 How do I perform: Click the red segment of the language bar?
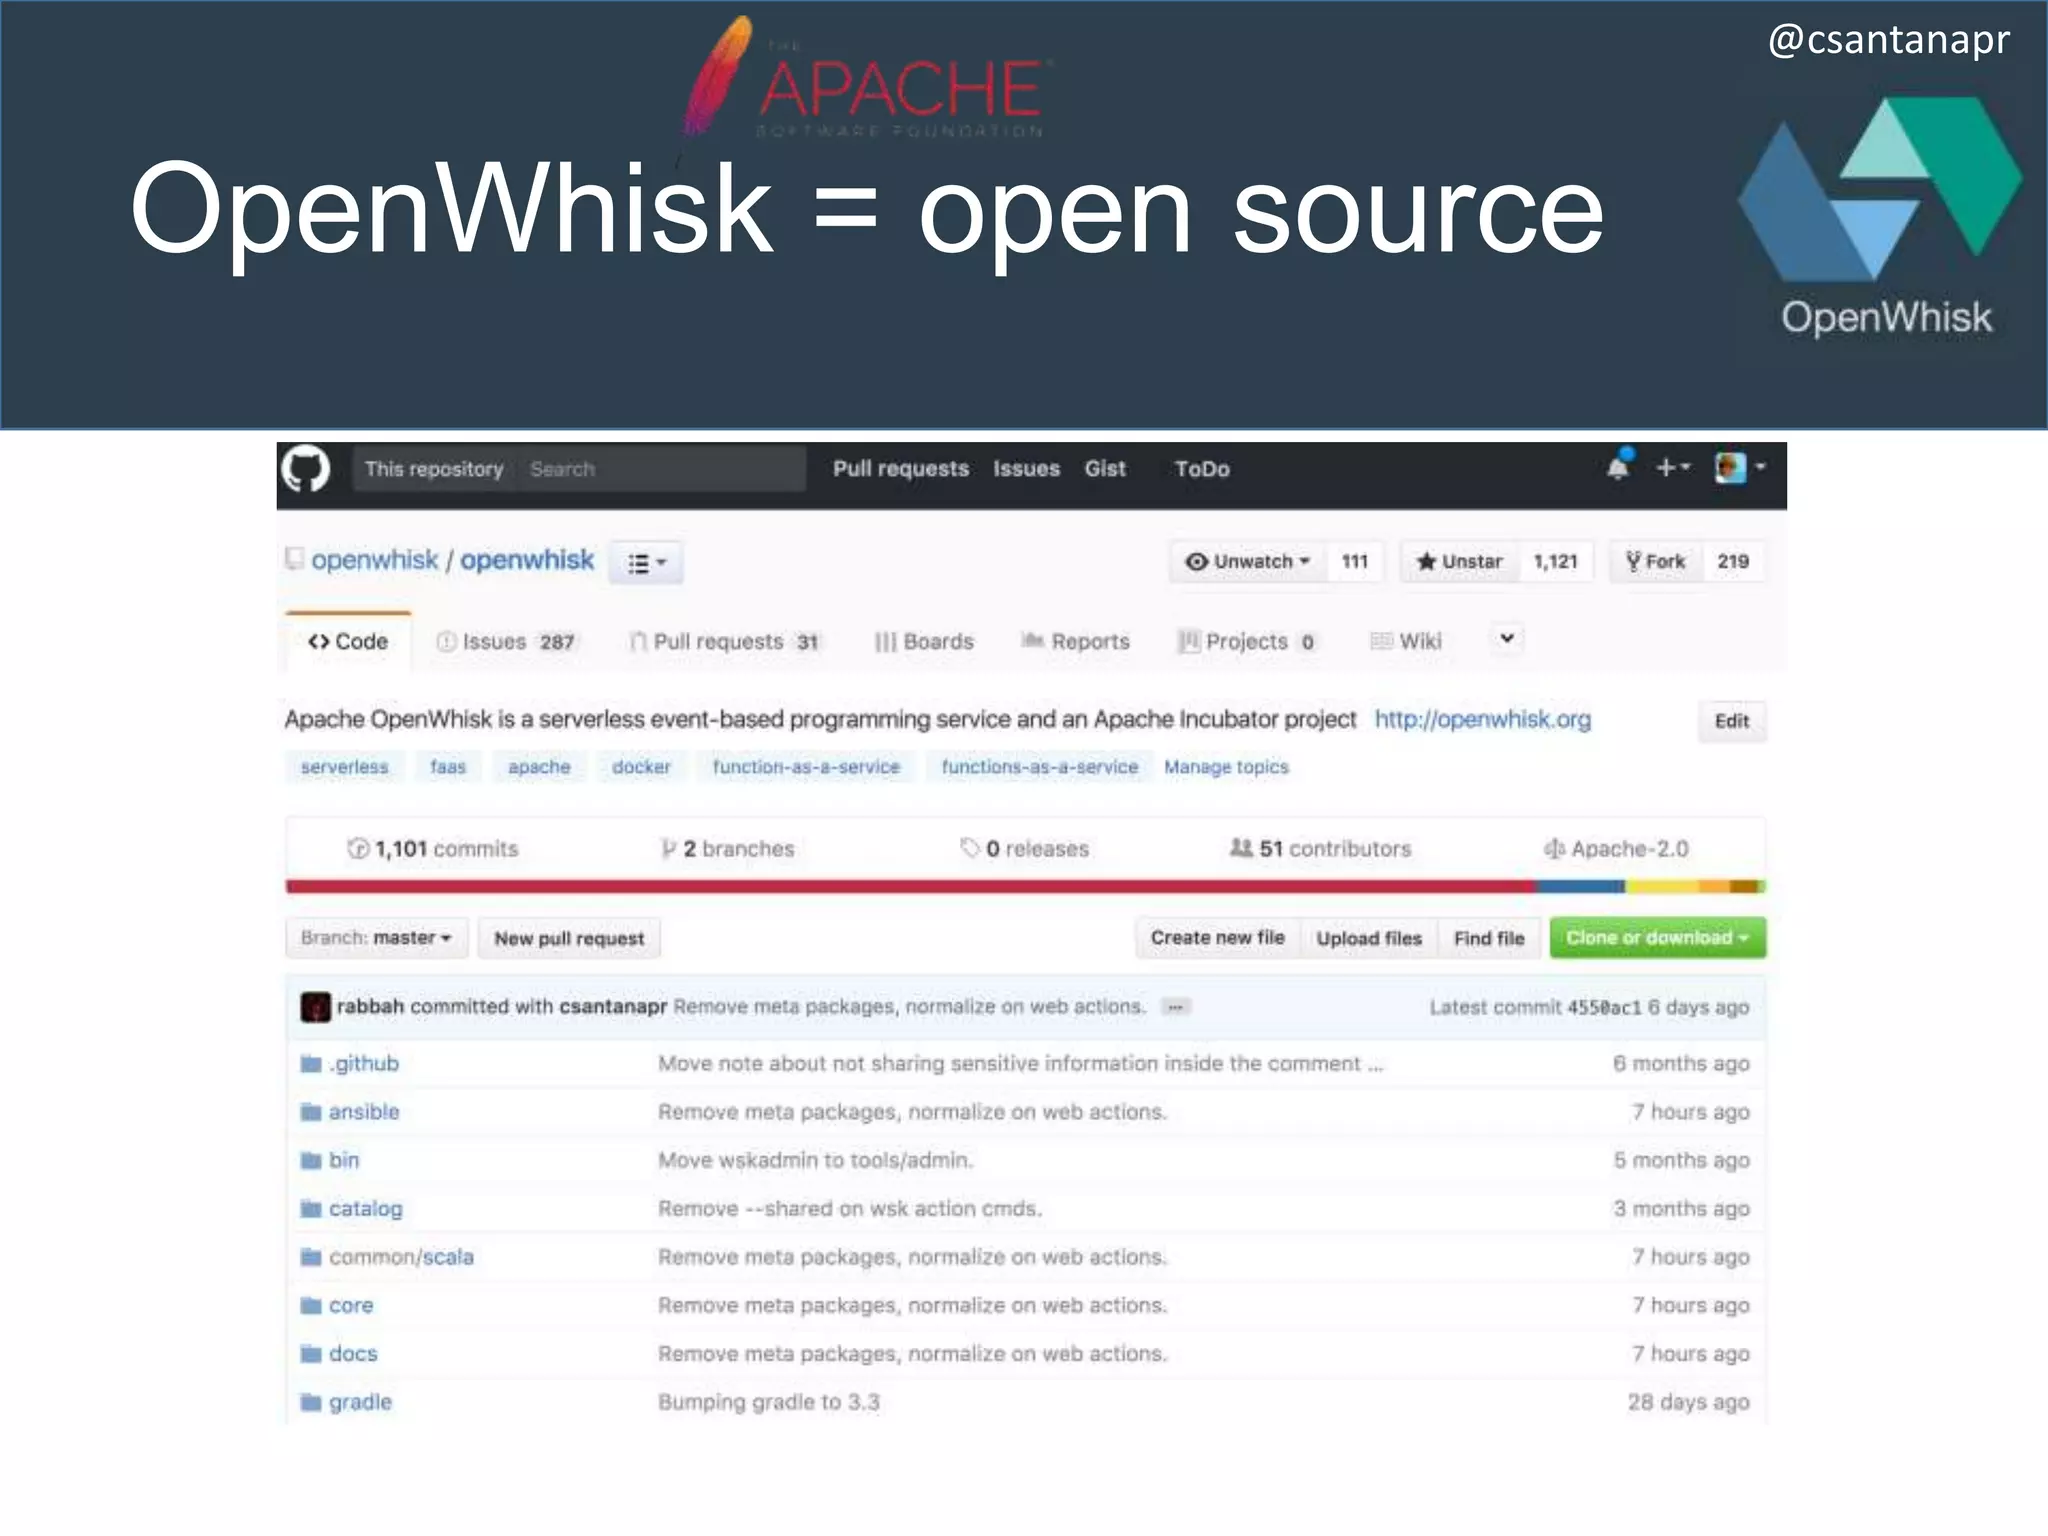coord(911,886)
